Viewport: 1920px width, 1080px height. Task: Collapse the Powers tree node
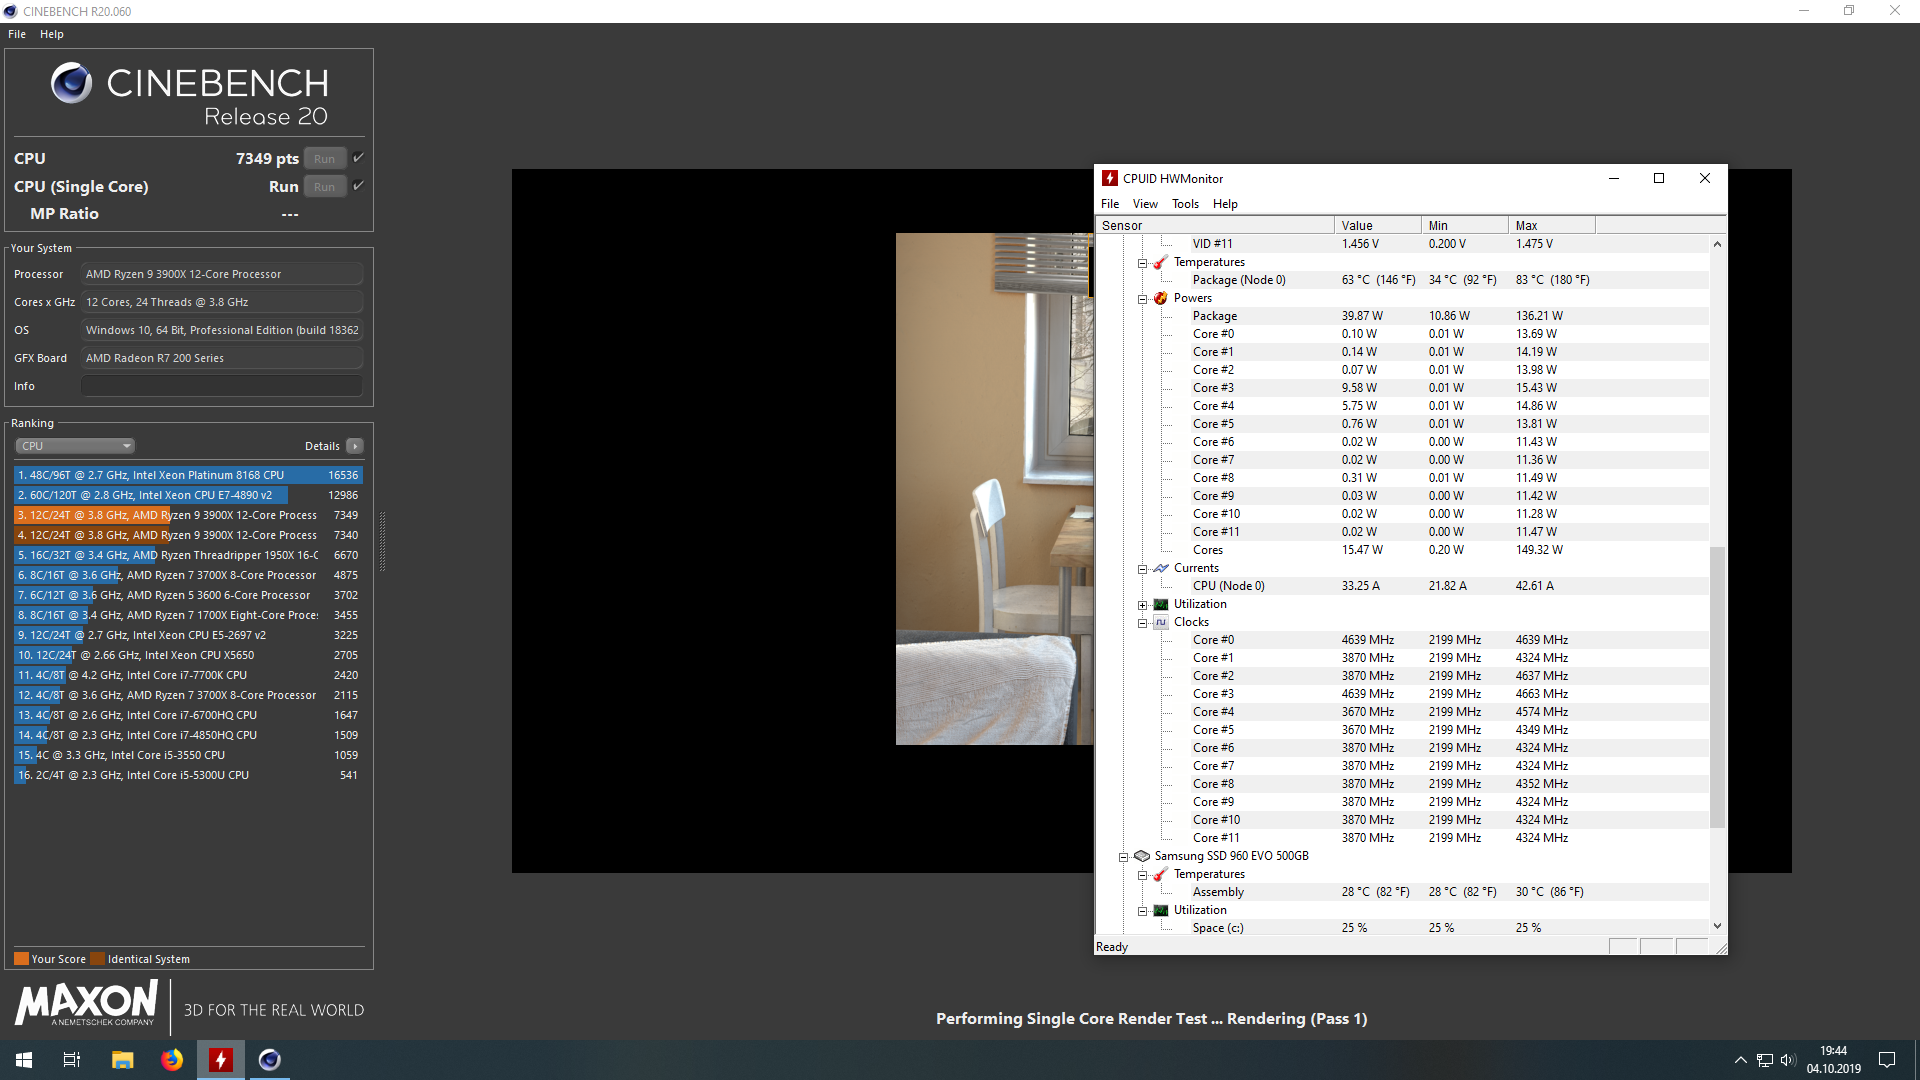[x=1142, y=299]
